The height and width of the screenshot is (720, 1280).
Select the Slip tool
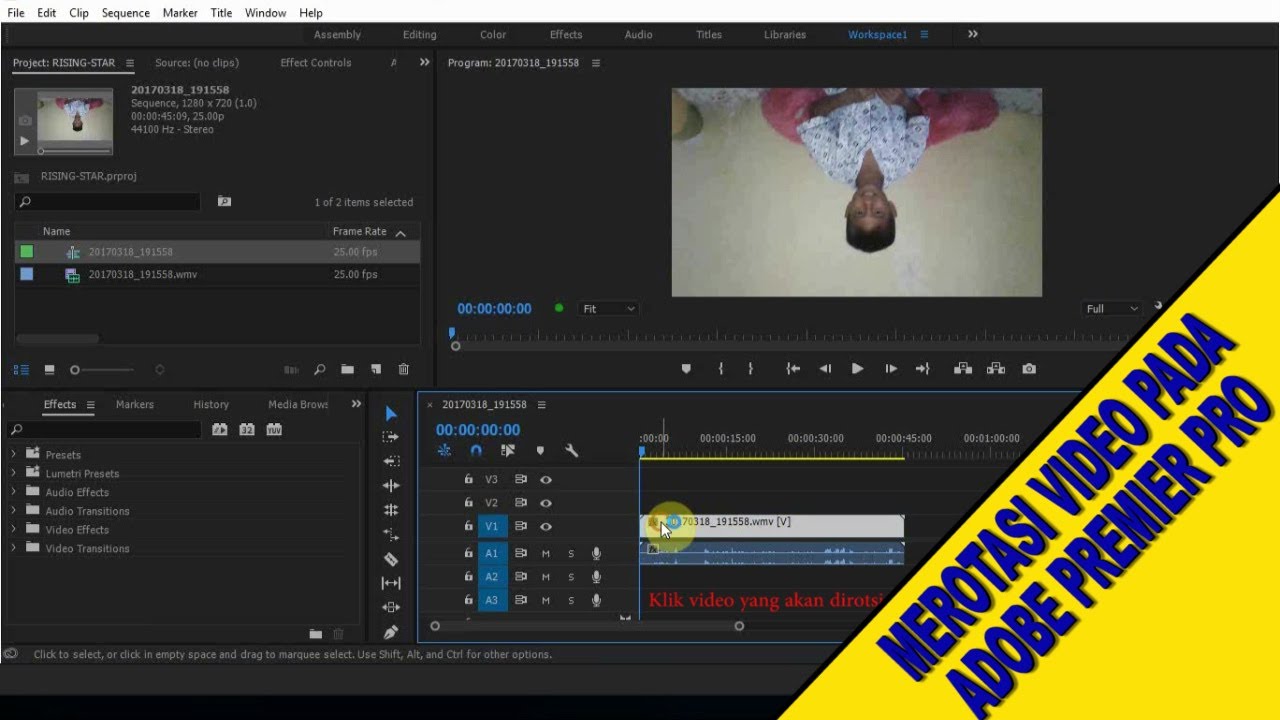point(391,583)
